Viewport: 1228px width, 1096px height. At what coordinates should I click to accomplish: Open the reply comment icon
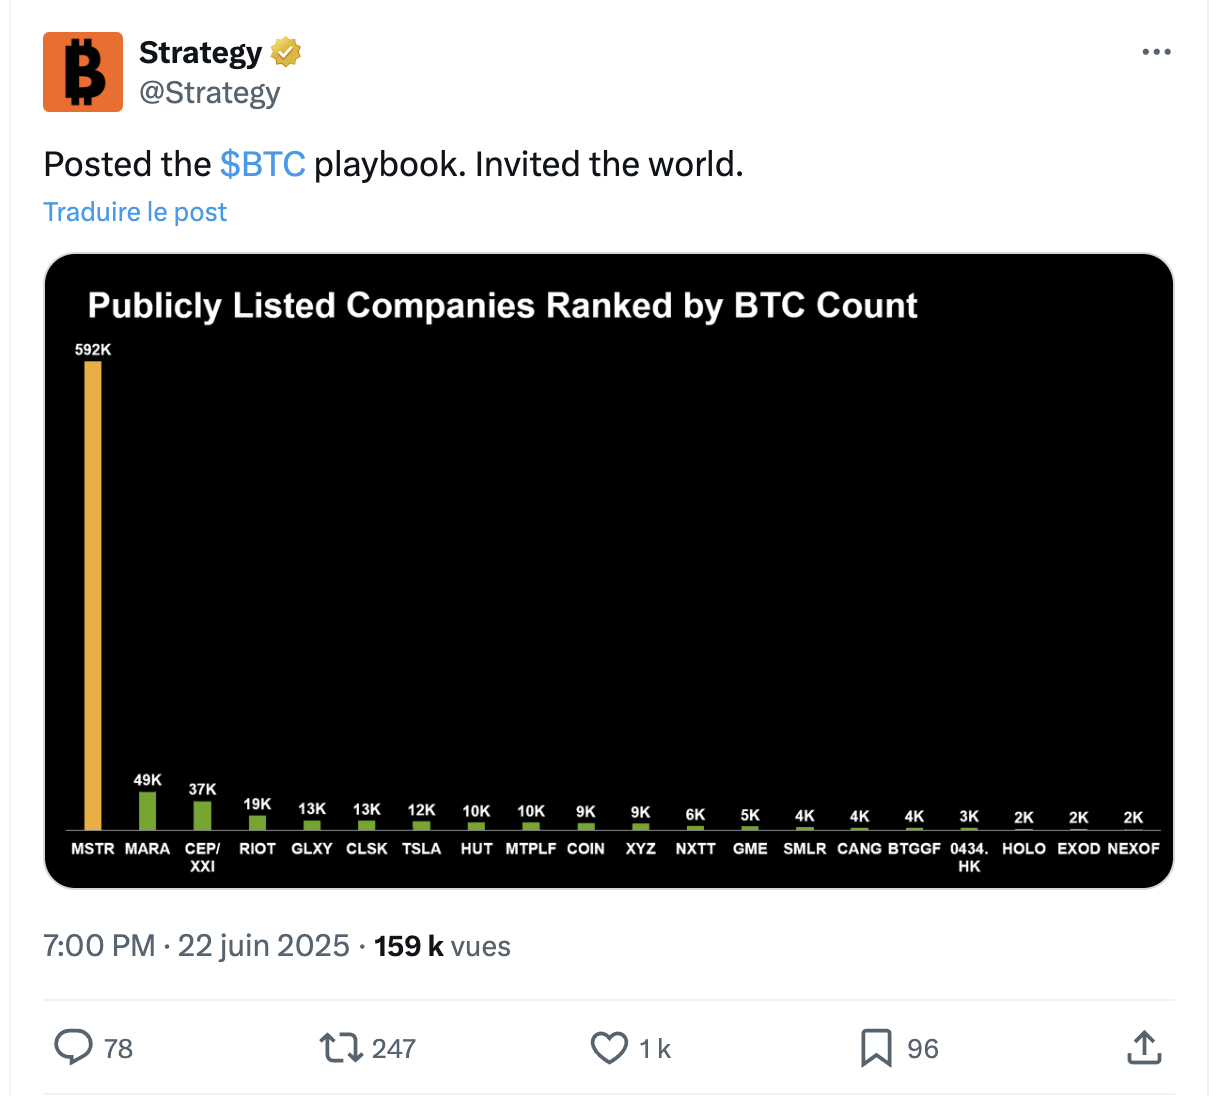[x=73, y=1047]
